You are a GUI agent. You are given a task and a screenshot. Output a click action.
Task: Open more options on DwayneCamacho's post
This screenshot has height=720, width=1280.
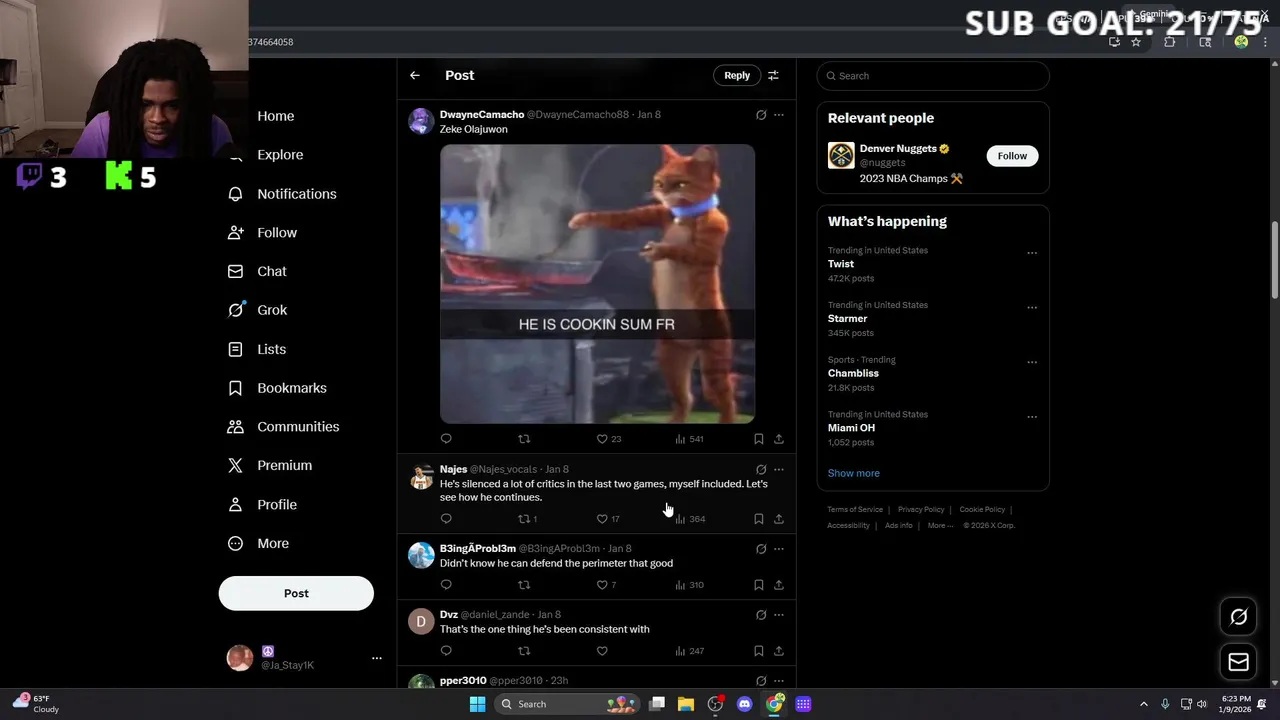click(x=779, y=115)
